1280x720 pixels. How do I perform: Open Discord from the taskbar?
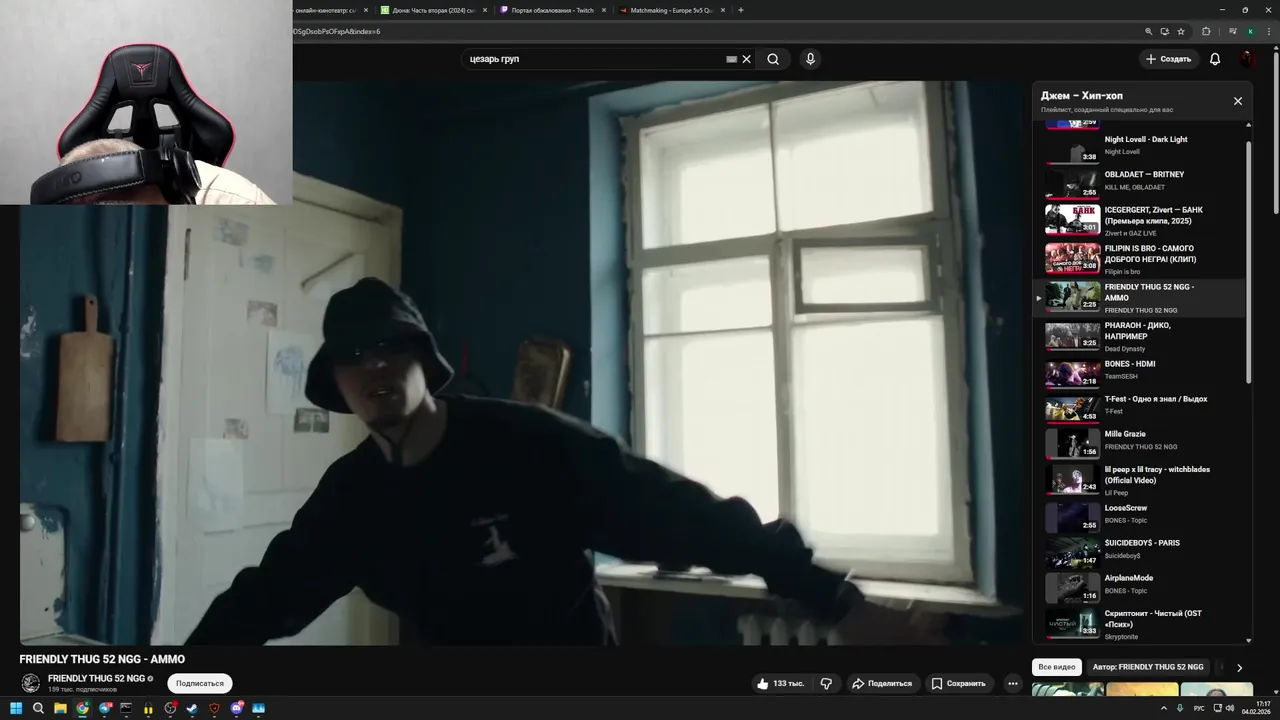(x=237, y=709)
